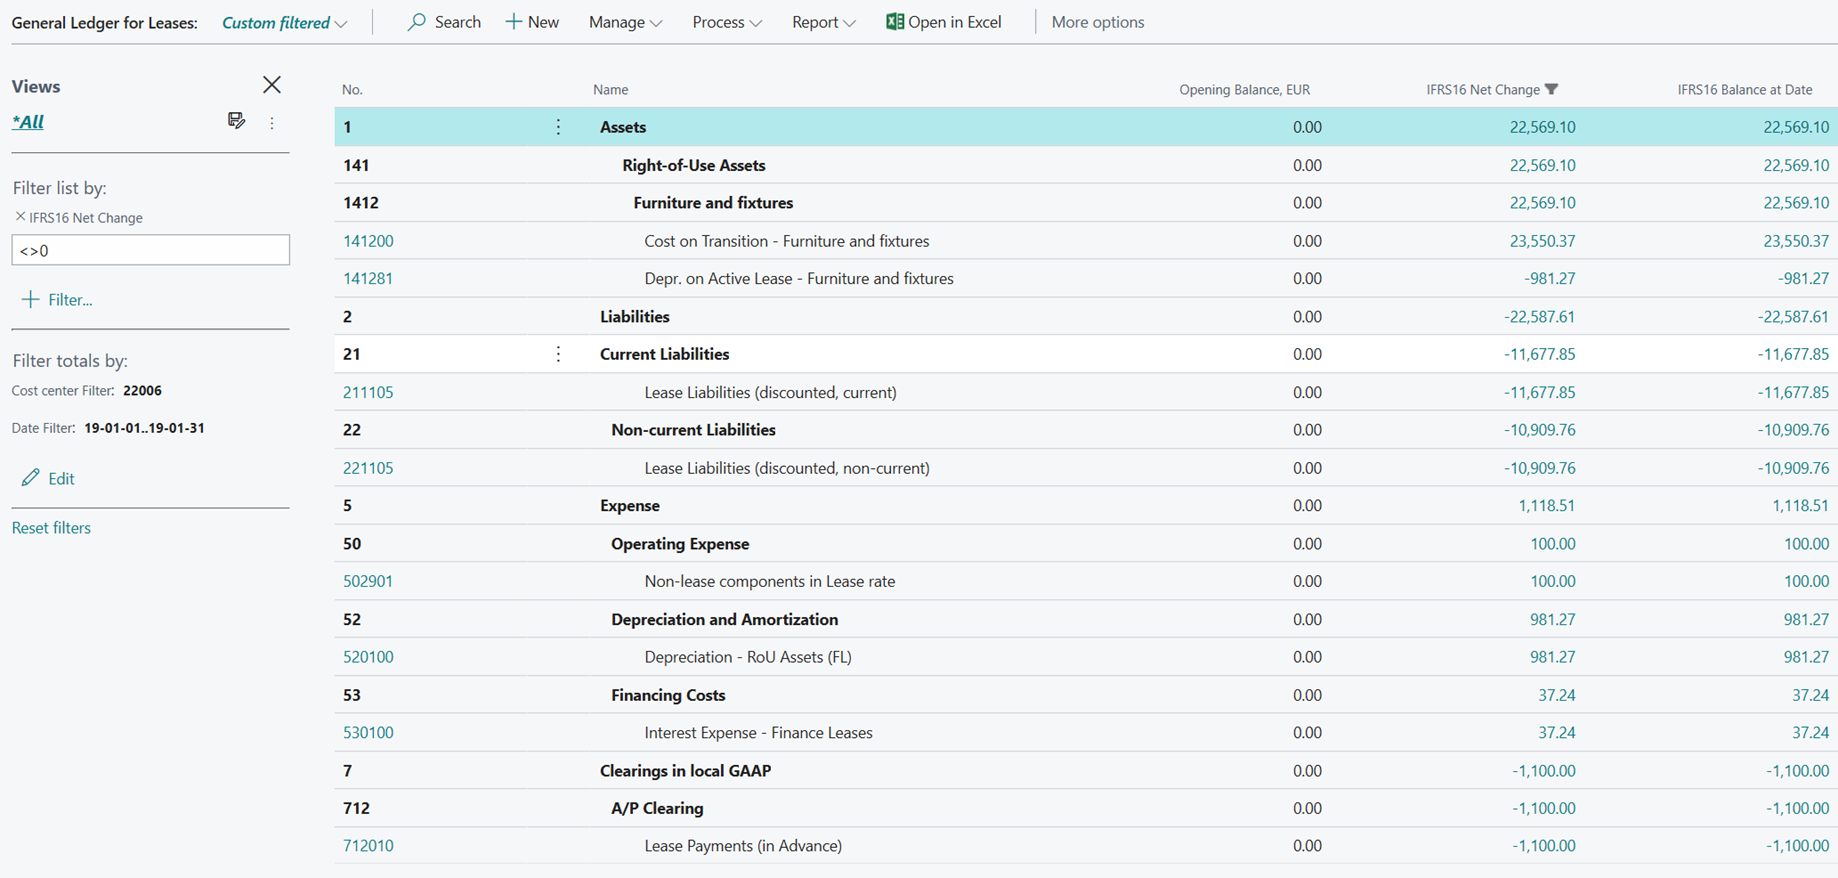This screenshot has height=878, width=1838.
Task: Expand the Process menu
Action: pyautogui.click(x=727, y=22)
